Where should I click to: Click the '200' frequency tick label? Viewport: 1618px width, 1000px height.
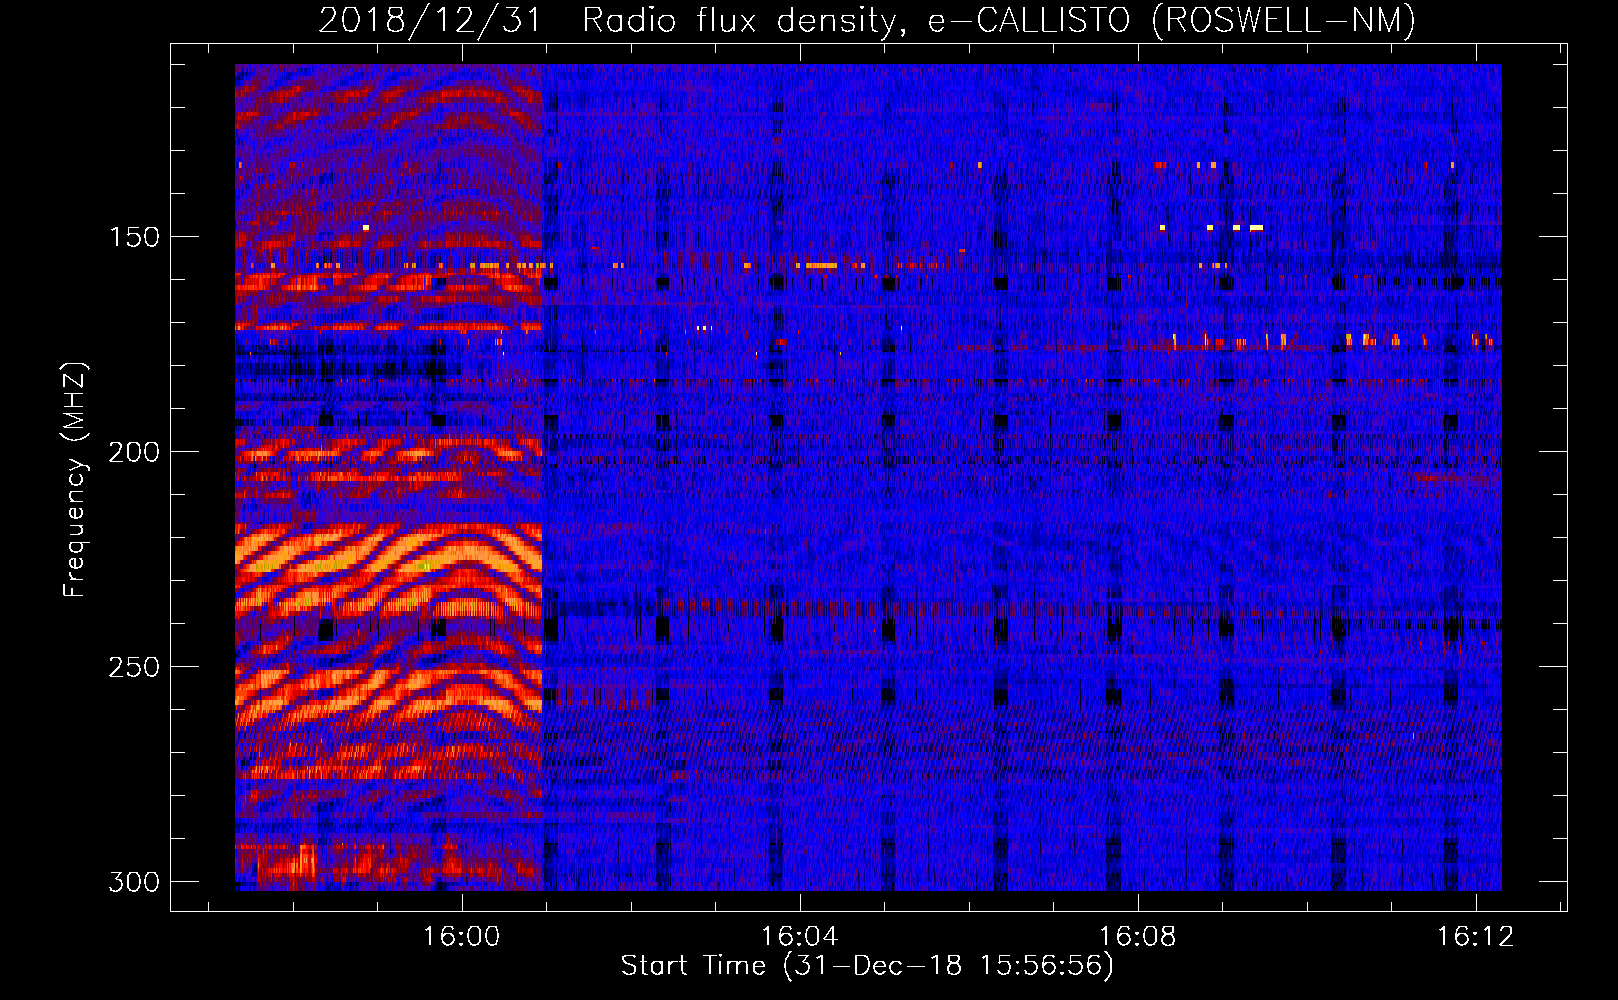133,452
